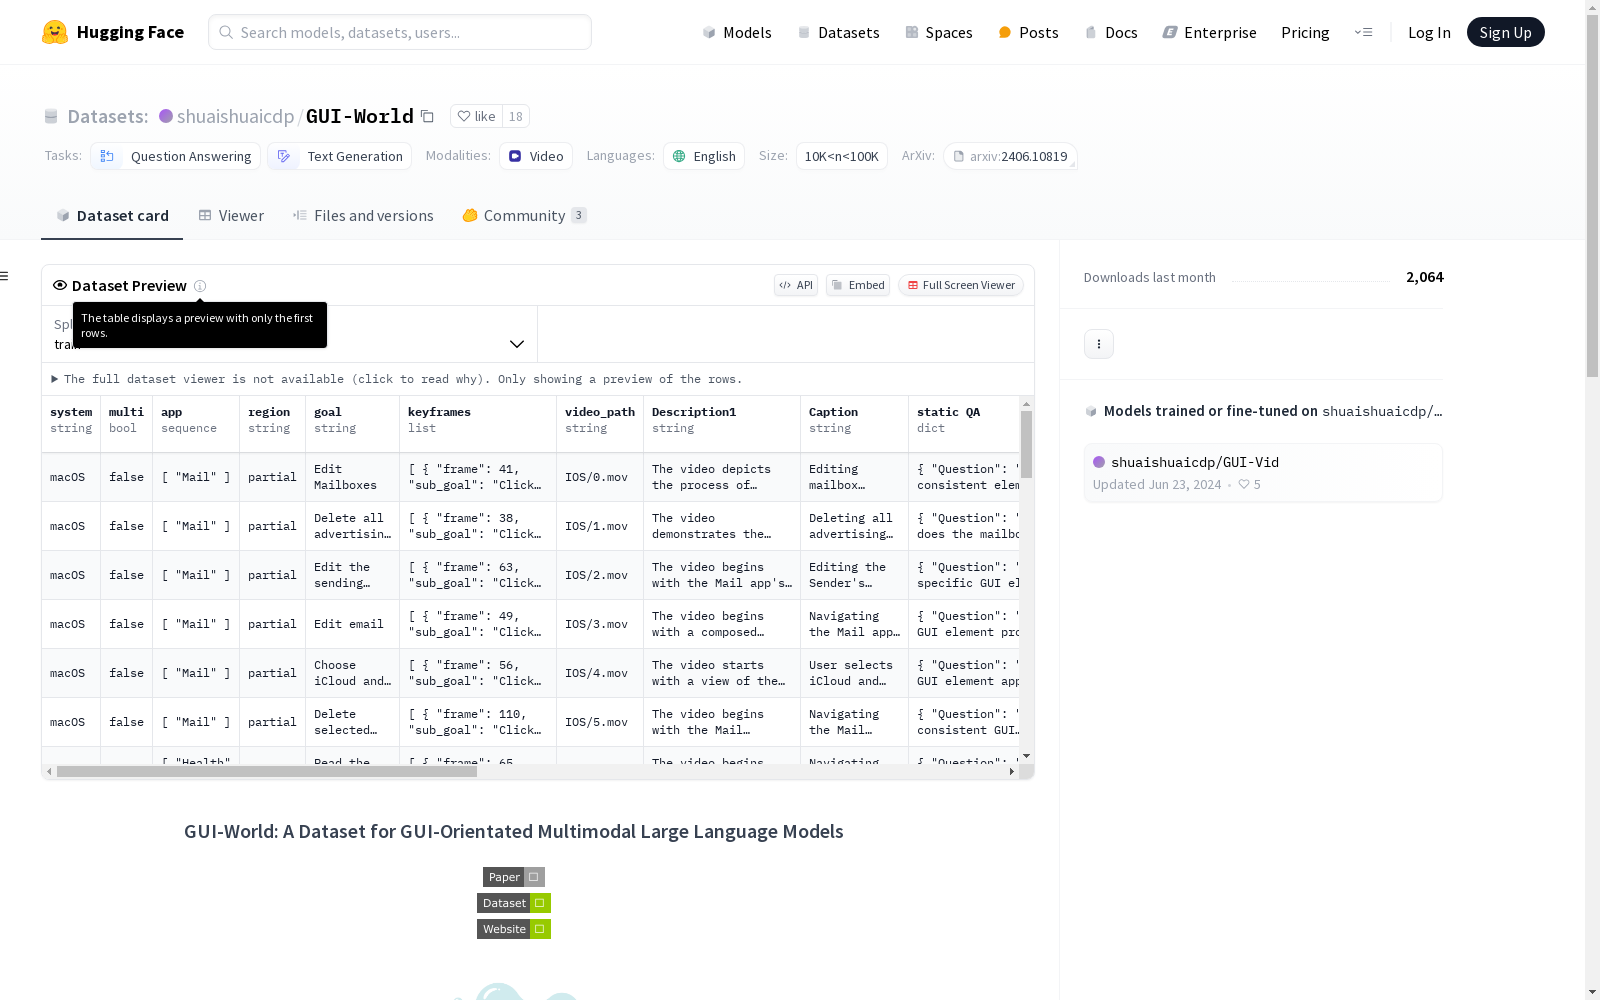Click the Dataset Preview eye icon
Image resolution: width=1600 pixels, height=1000 pixels.
click(60, 285)
